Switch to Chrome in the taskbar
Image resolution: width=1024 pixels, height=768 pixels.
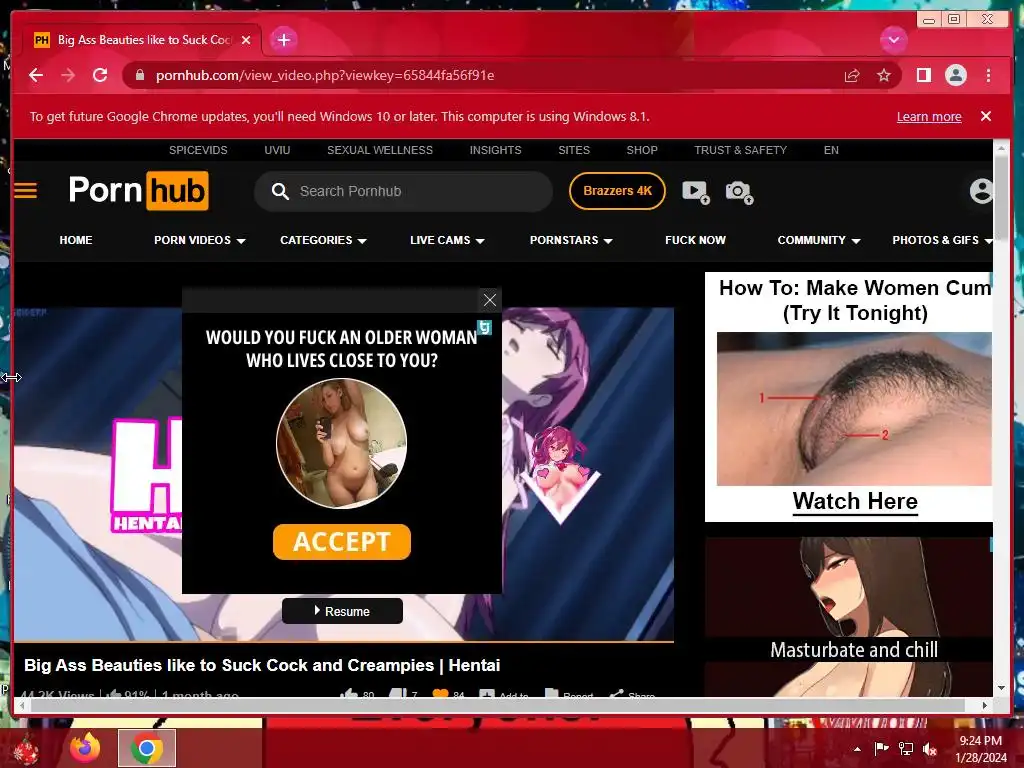tap(146, 748)
